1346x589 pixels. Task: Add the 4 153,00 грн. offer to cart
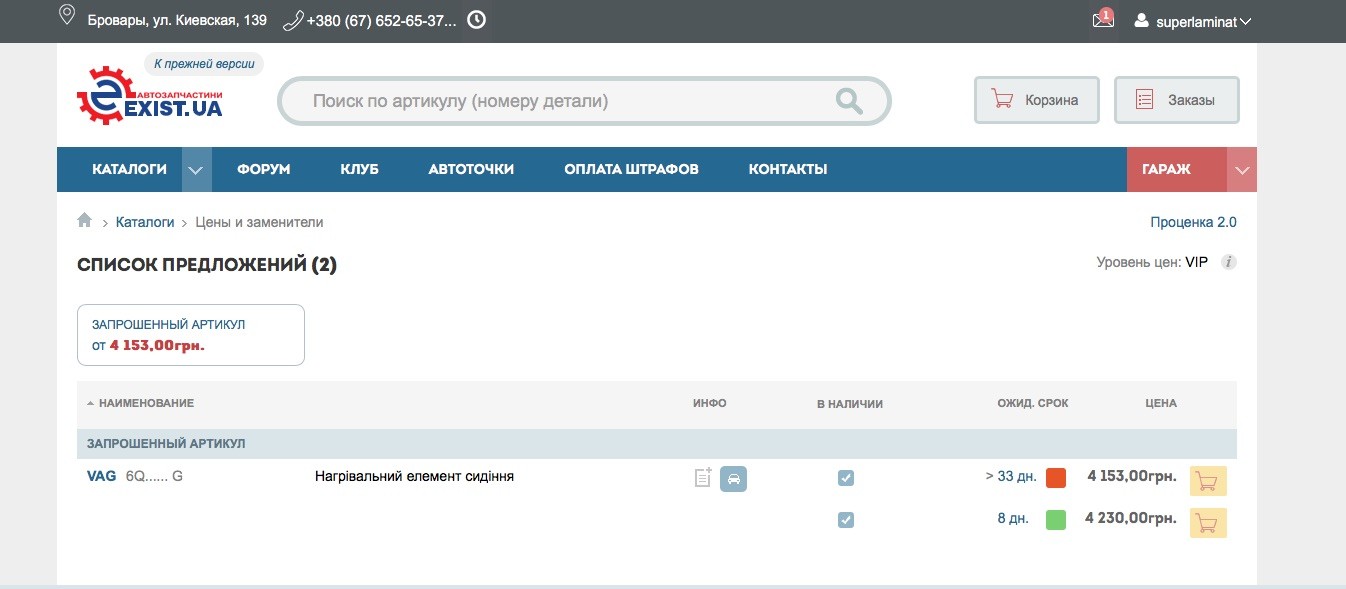[1207, 481]
